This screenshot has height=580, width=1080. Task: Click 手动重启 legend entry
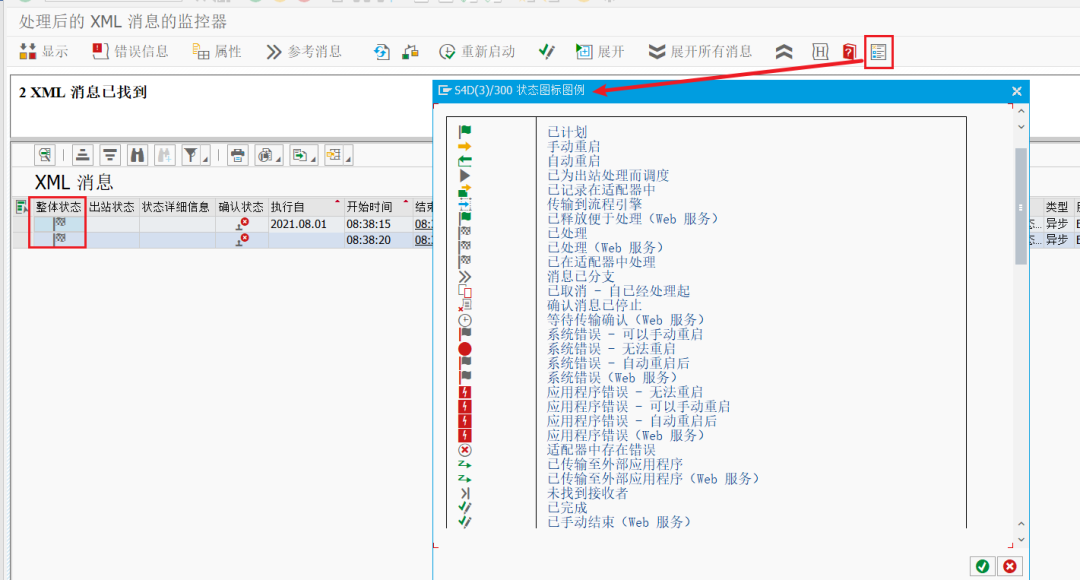click(x=574, y=147)
